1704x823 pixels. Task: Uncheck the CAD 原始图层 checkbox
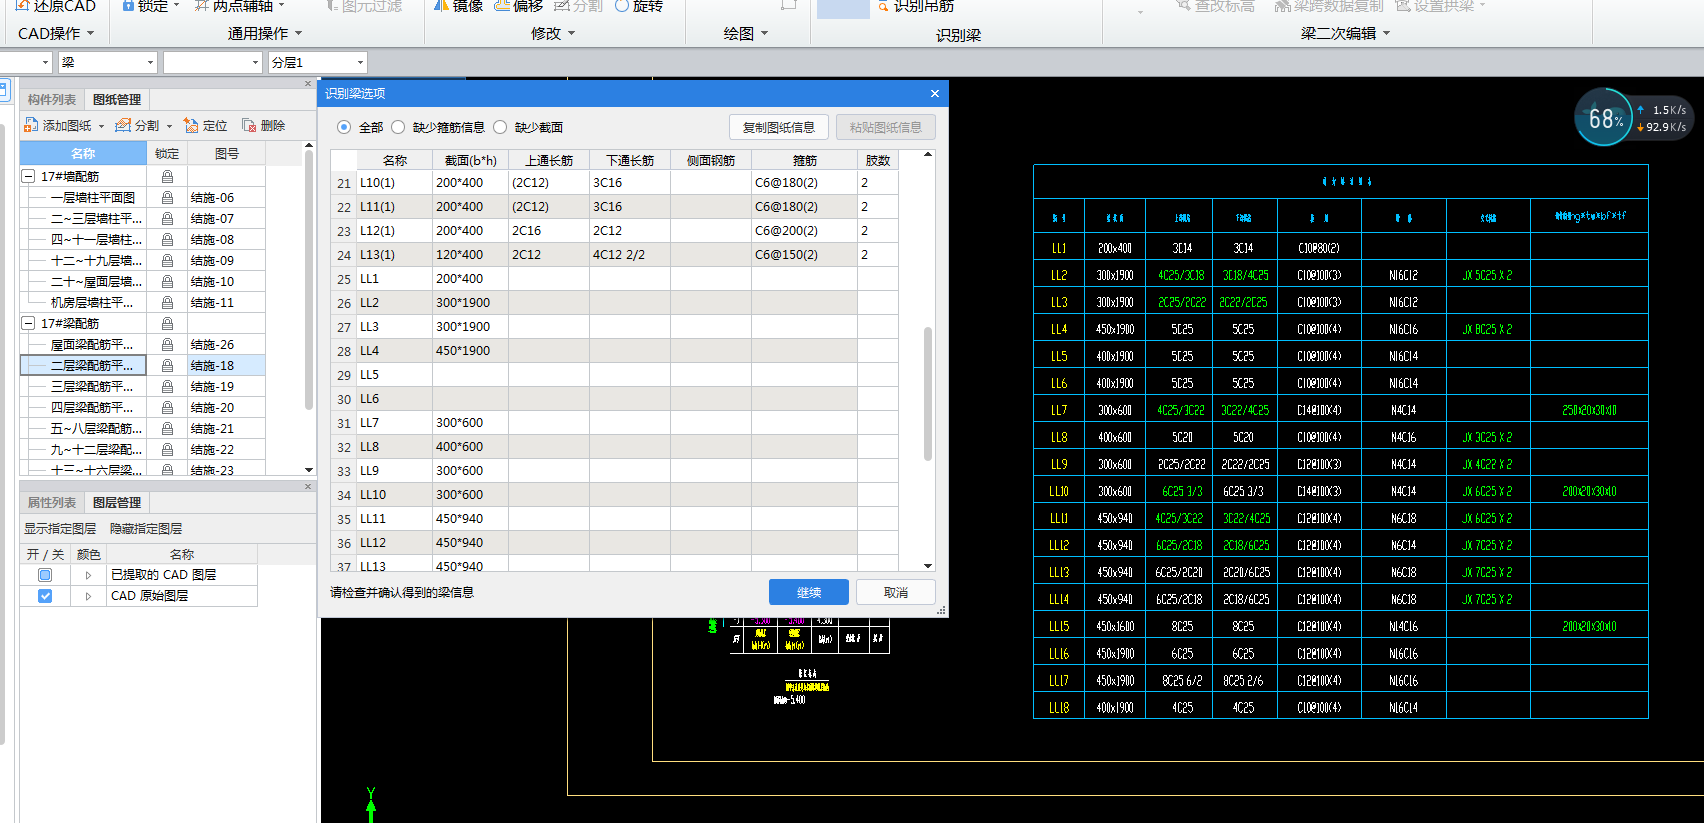[x=45, y=595]
